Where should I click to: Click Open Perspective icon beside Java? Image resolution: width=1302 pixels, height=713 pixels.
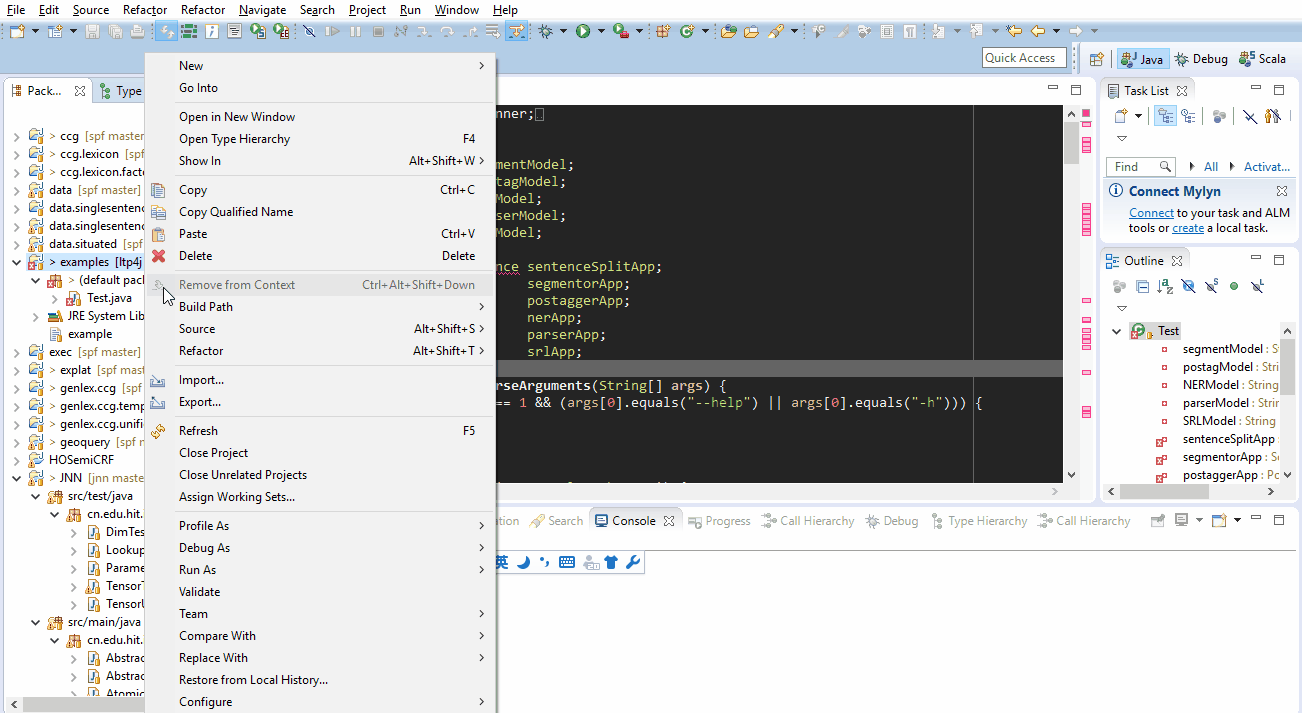click(x=1097, y=59)
